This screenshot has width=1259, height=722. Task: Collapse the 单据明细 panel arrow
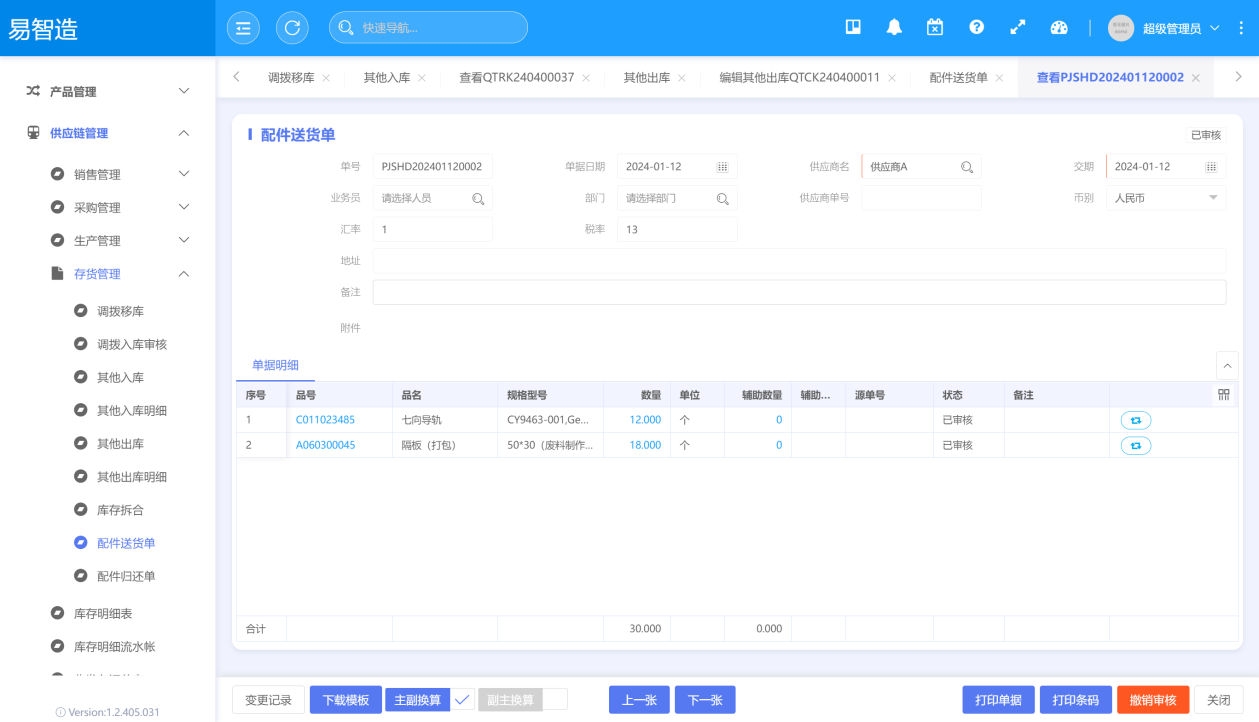pyautogui.click(x=1227, y=365)
